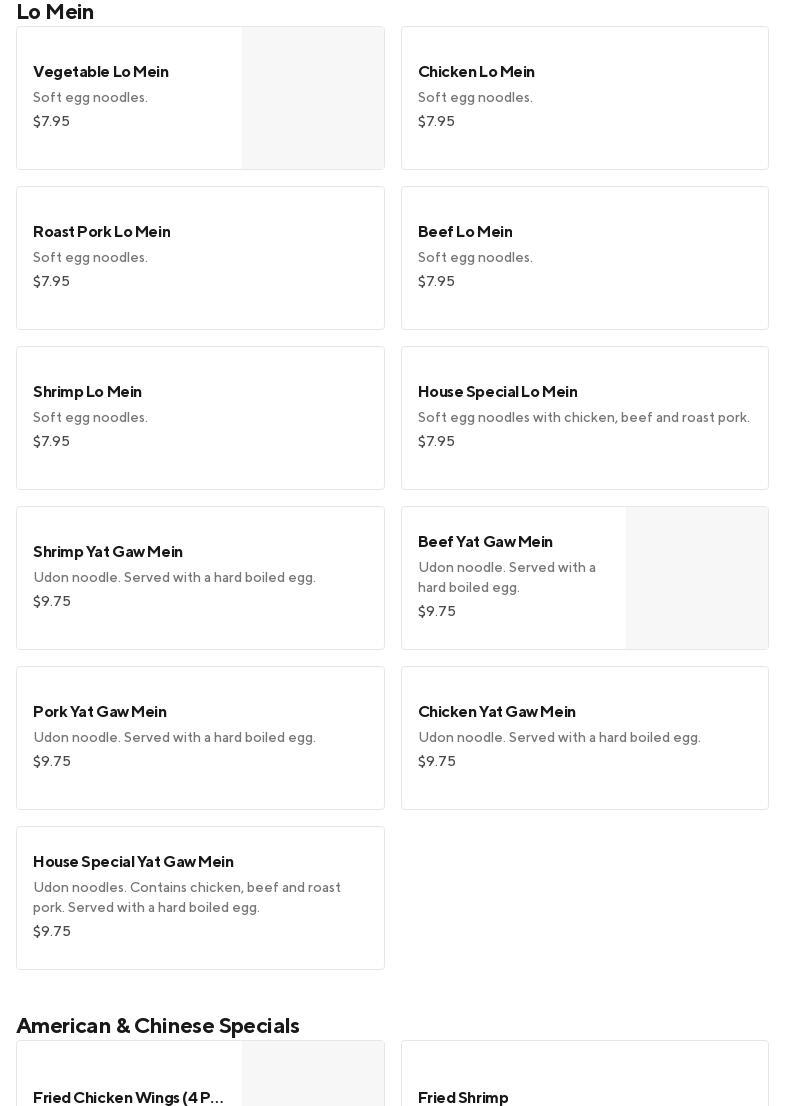Select the Fried Chicken Wings item title
The width and height of the screenshot is (785, 1106).
128,1097
